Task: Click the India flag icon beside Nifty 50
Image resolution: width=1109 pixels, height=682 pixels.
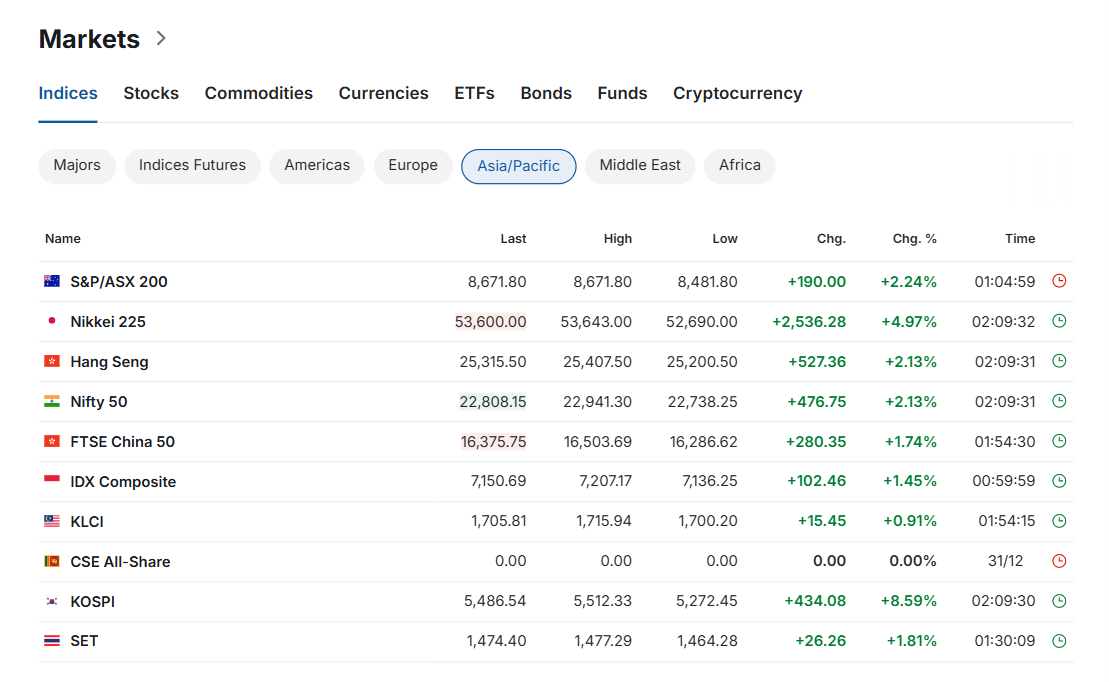Action: [52, 401]
